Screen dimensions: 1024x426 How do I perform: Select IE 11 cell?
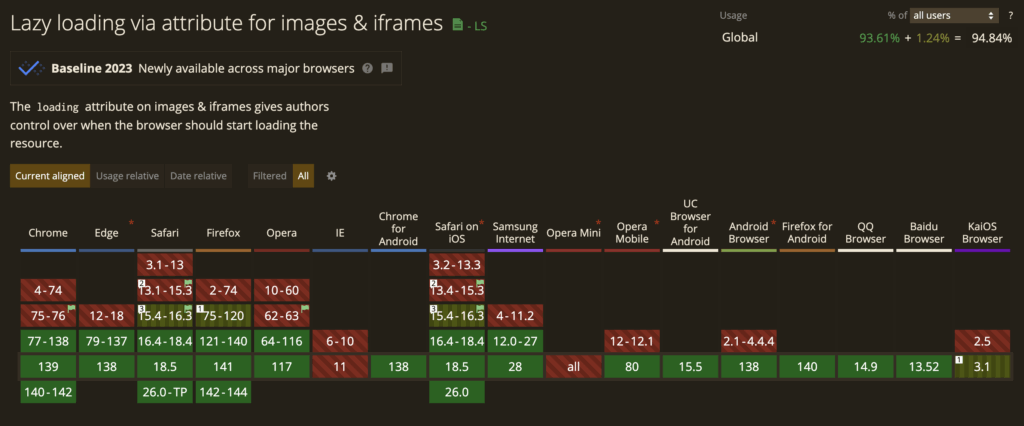click(340, 367)
